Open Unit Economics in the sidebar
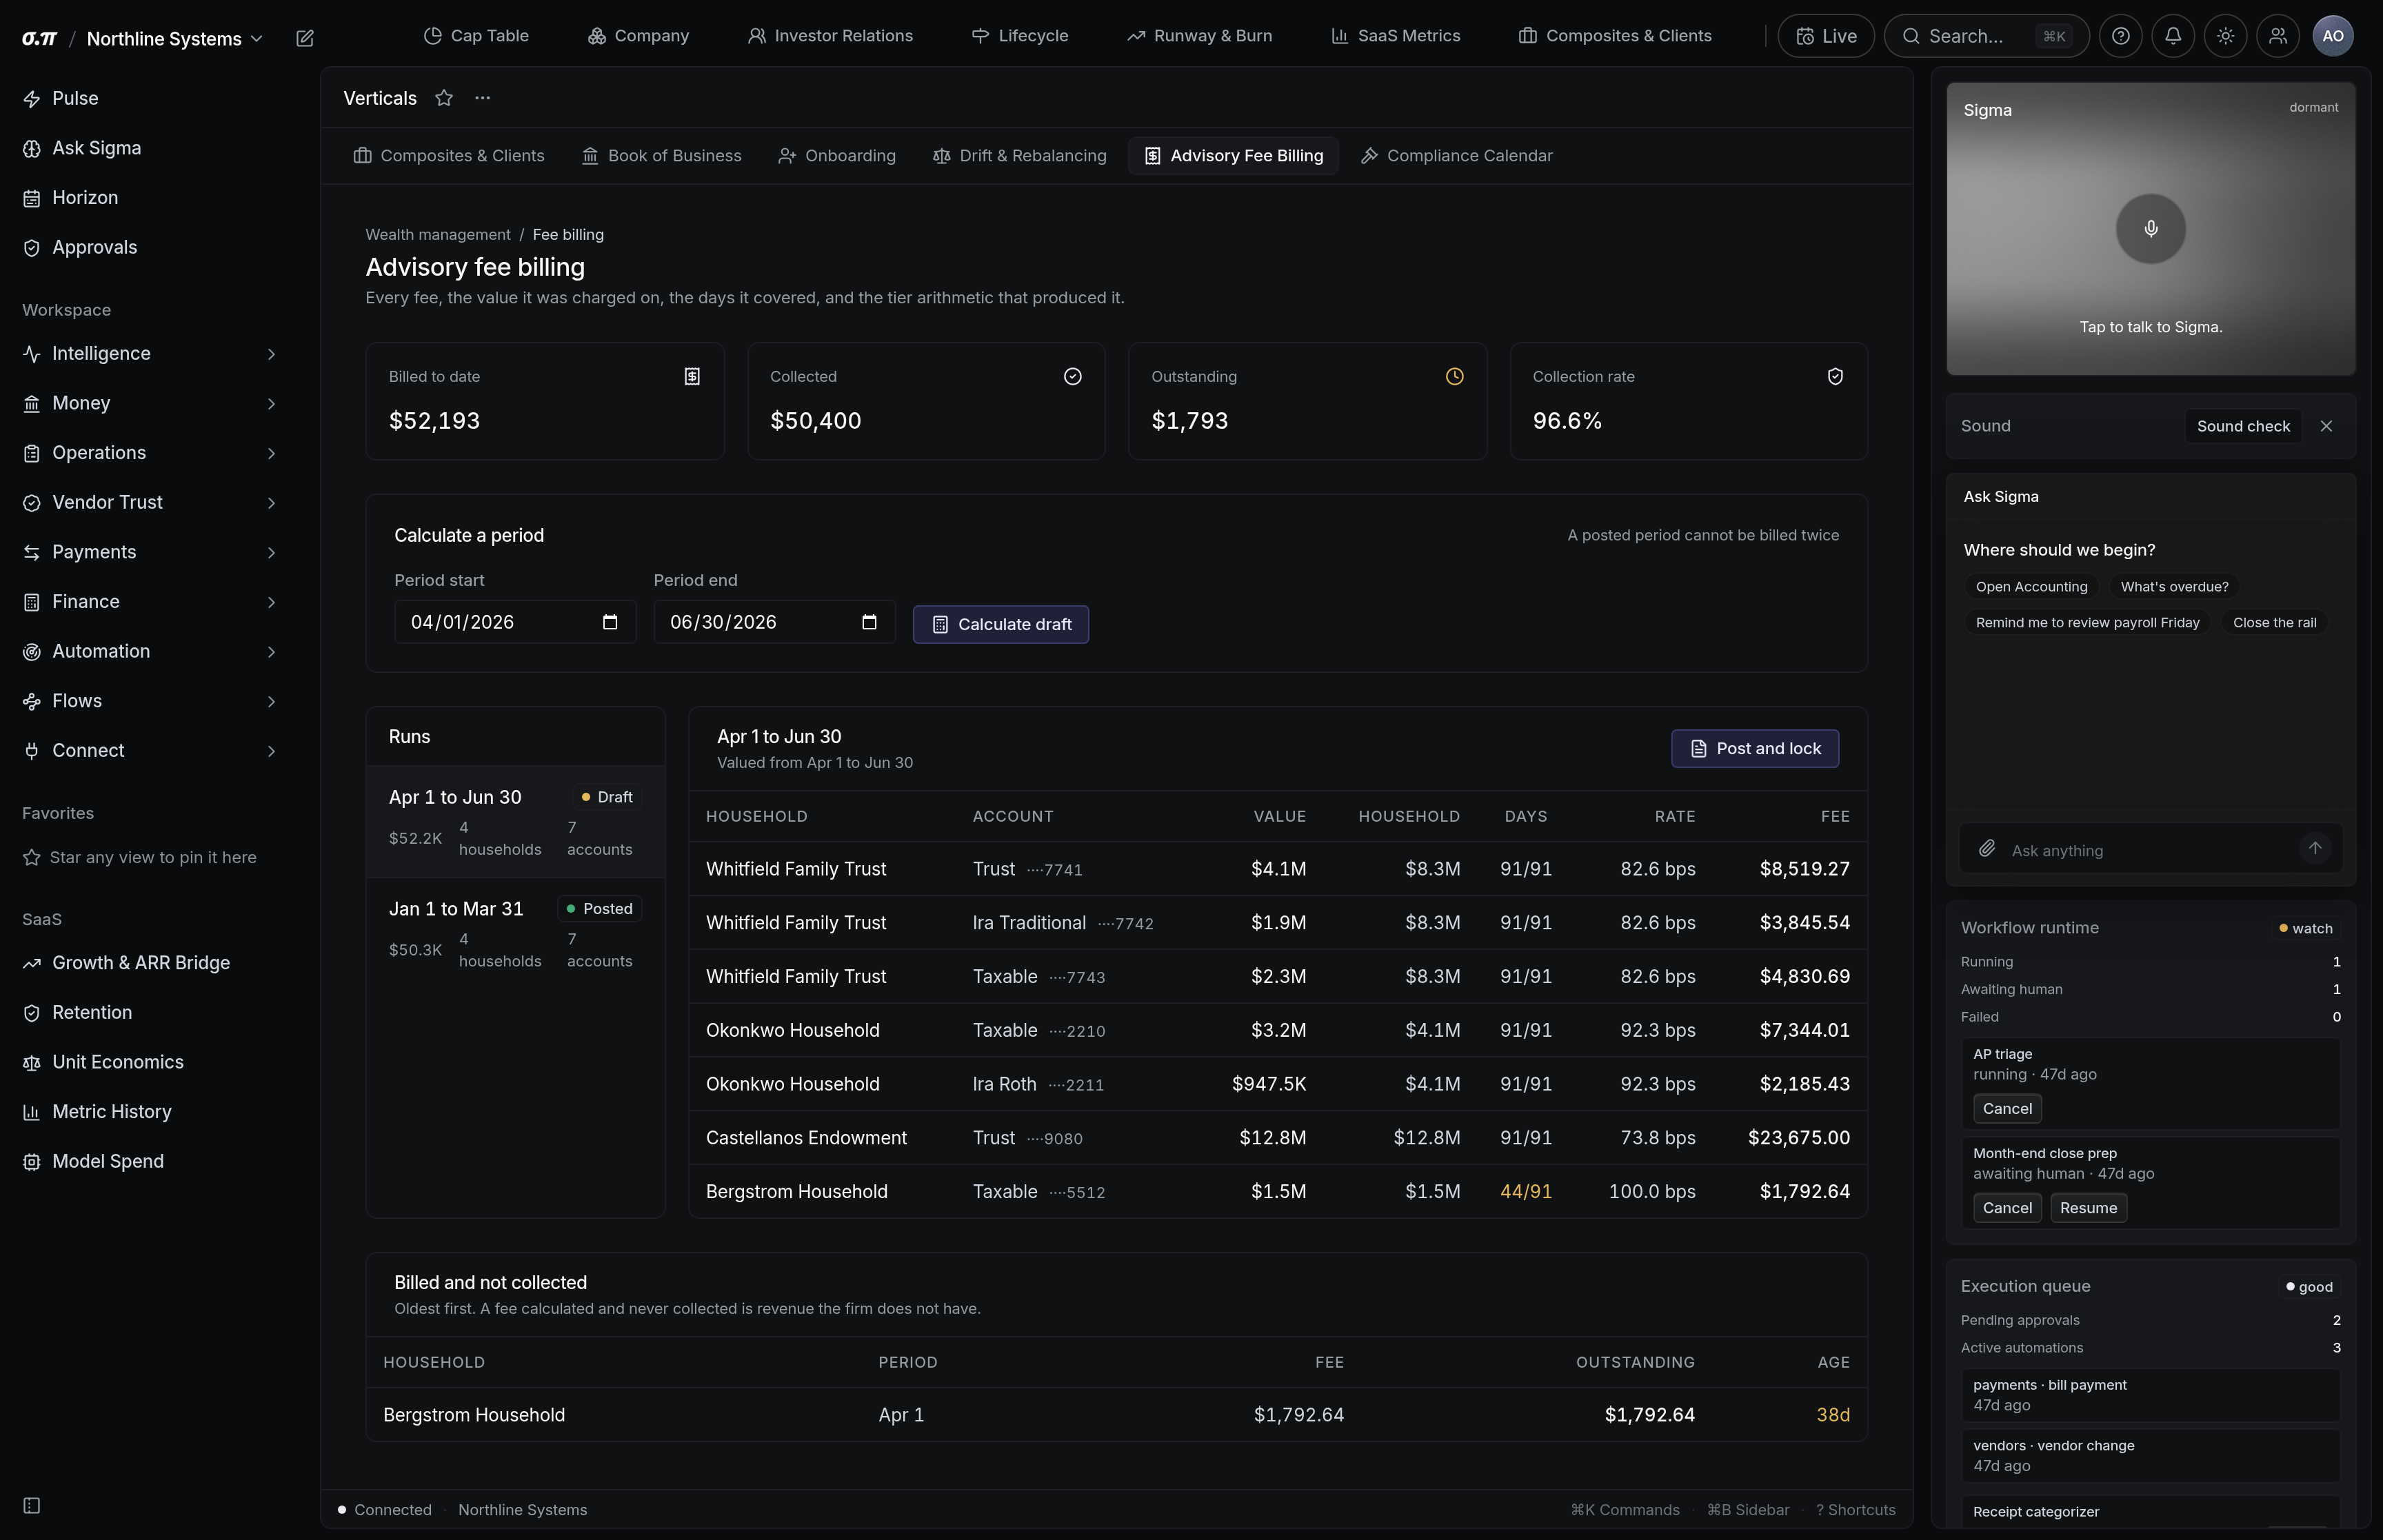This screenshot has height=1540, width=2383. [x=150, y=1062]
